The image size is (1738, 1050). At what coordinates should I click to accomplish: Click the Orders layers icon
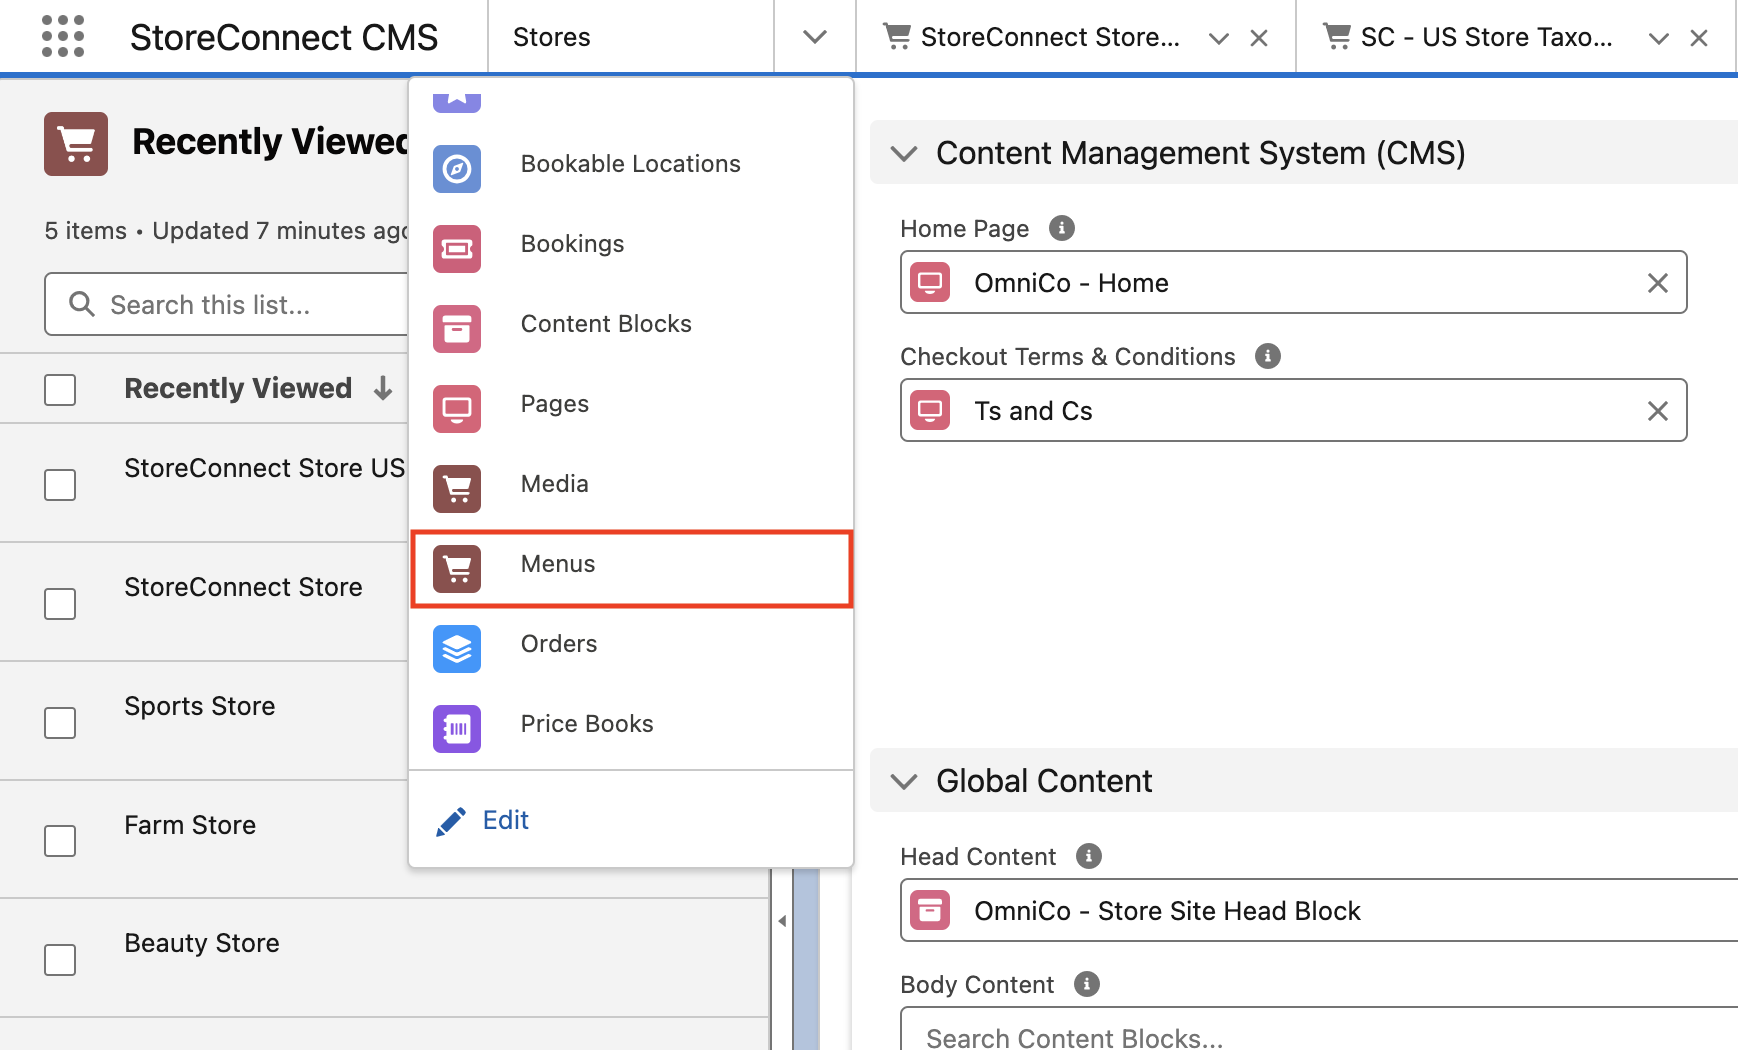coord(457,649)
